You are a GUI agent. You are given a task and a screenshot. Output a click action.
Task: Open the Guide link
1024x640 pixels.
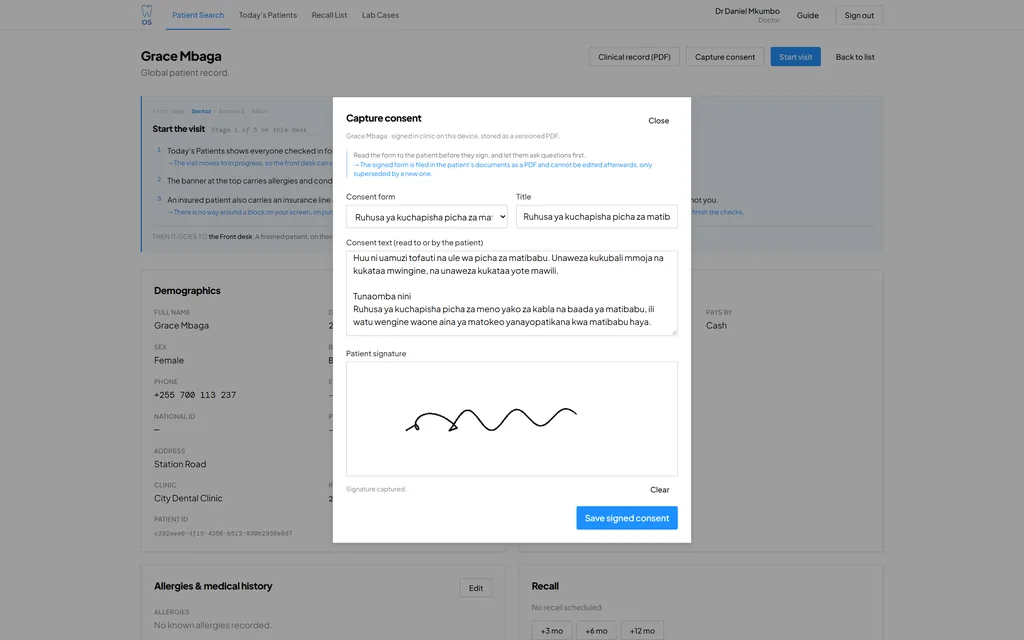[807, 15]
